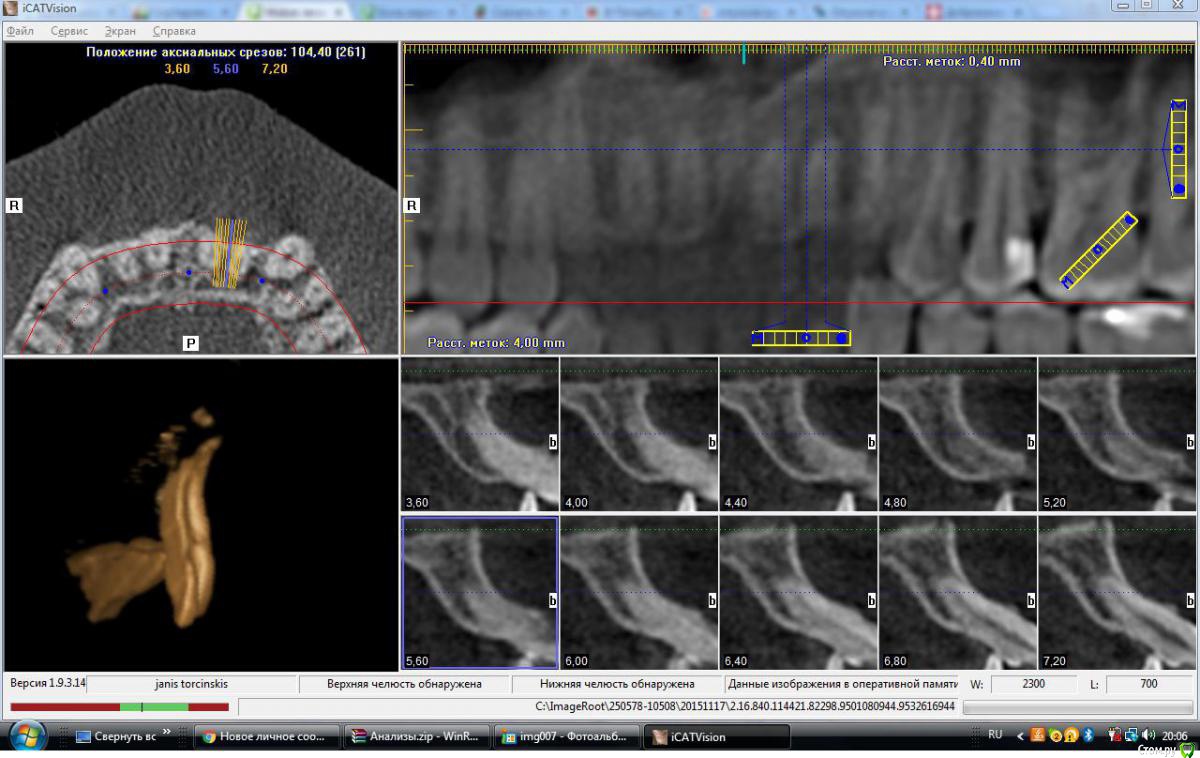The height and width of the screenshot is (758, 1200).
Task: Open the Сервис menu
Action: [x=69, y=31]
